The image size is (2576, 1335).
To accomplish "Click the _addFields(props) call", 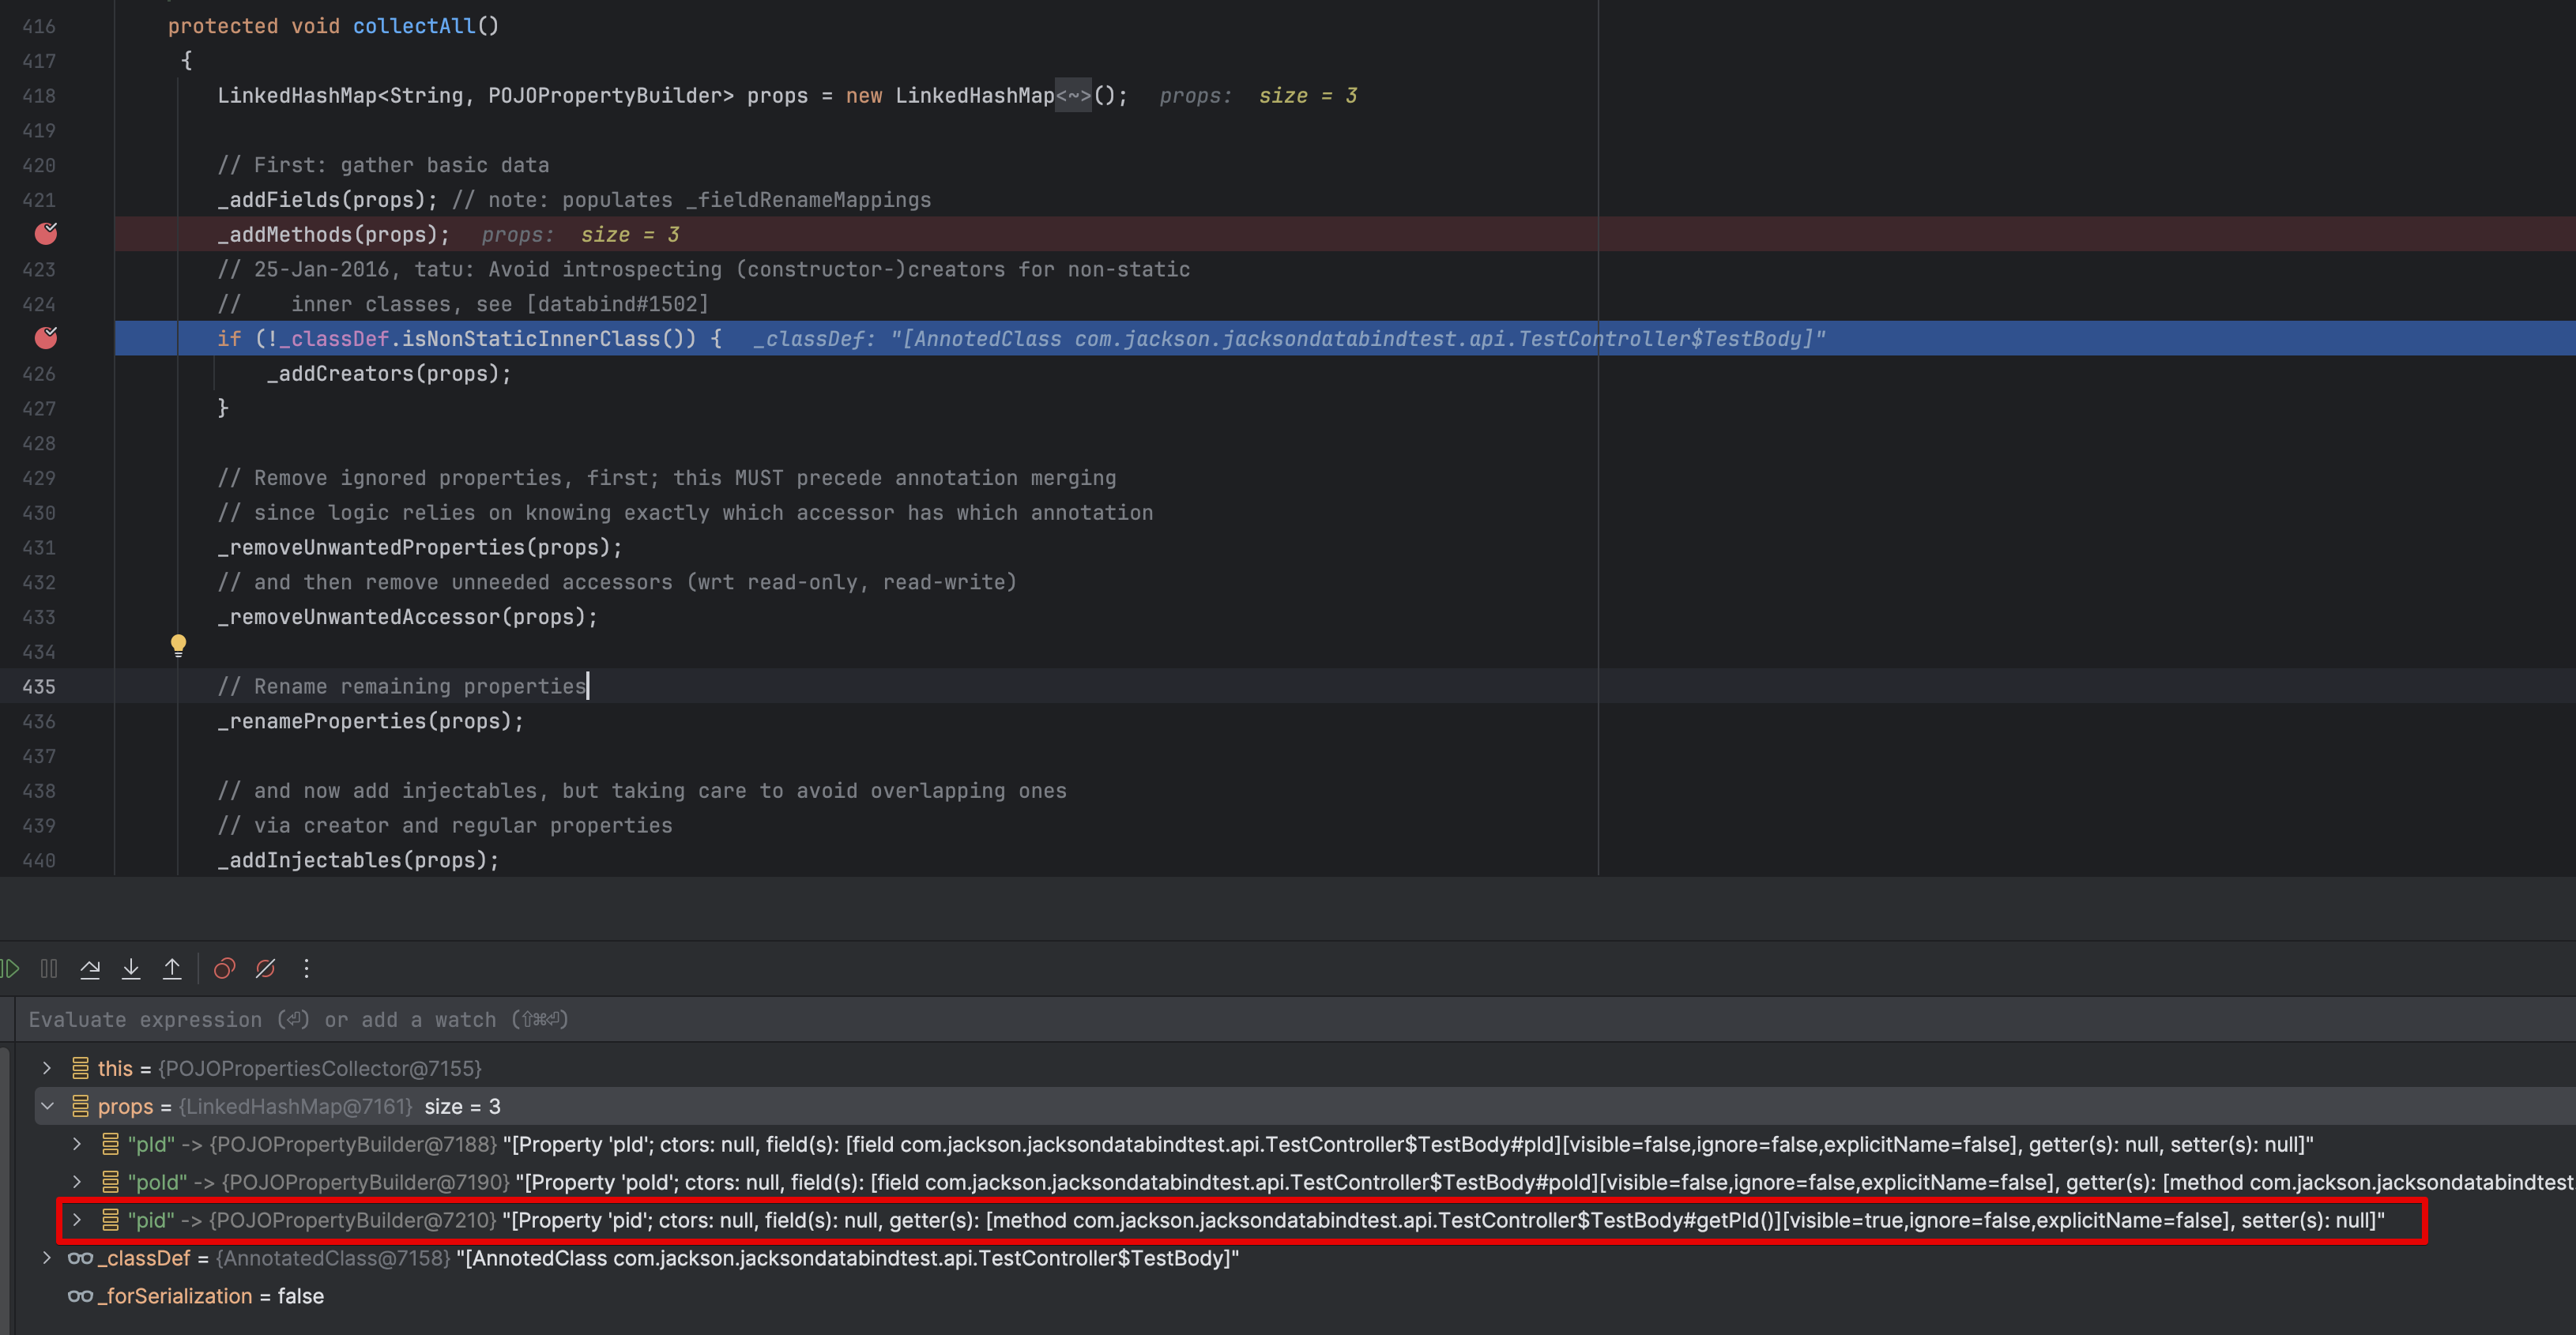I will click(327, 200).
